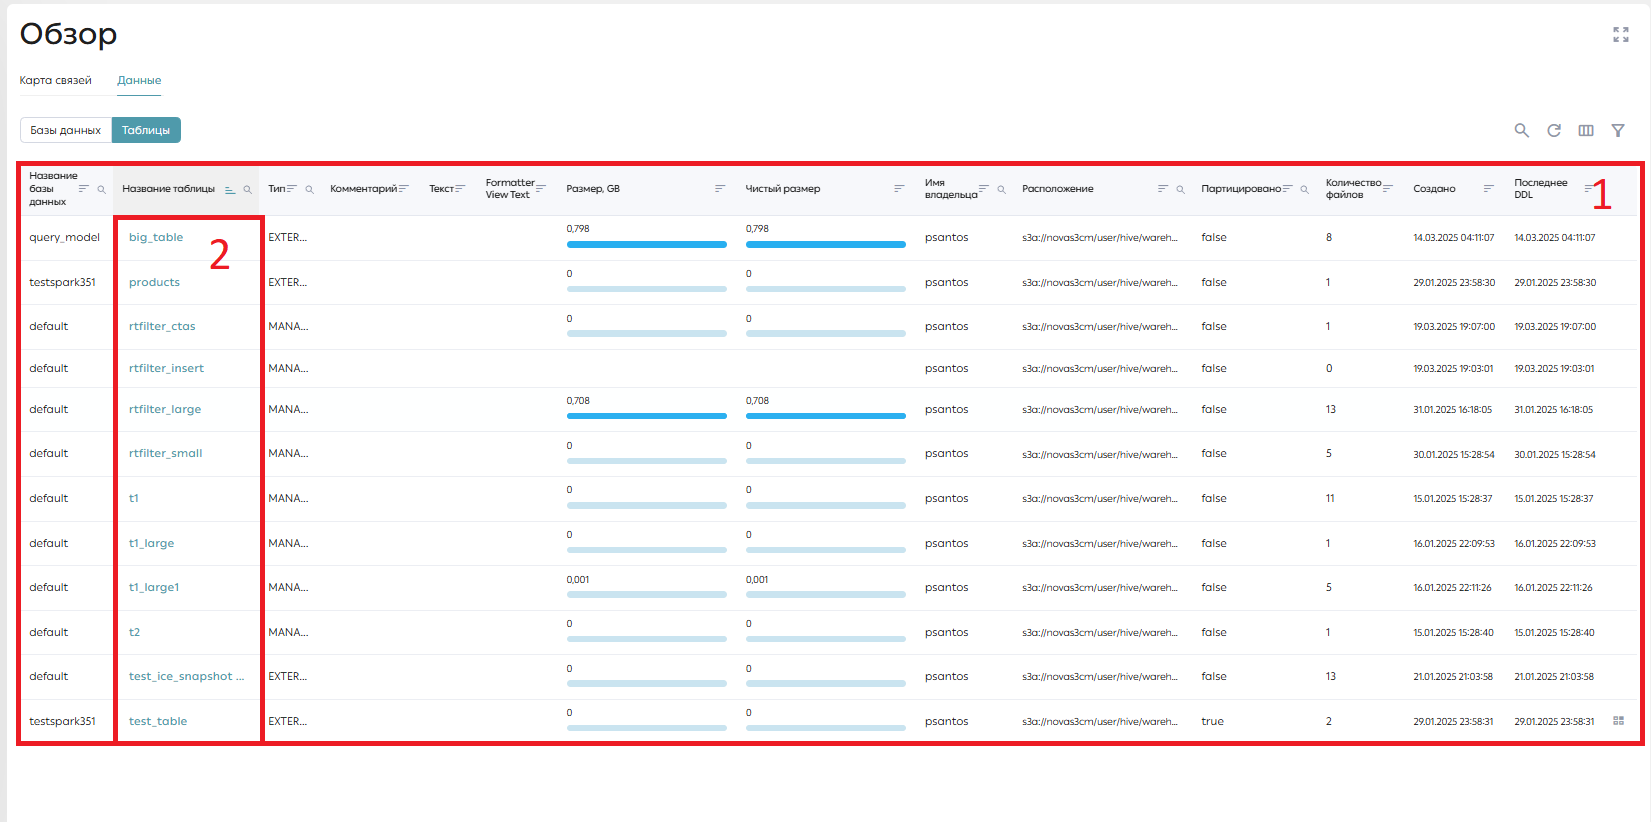Sort by Создано column

click(1488, 189)
